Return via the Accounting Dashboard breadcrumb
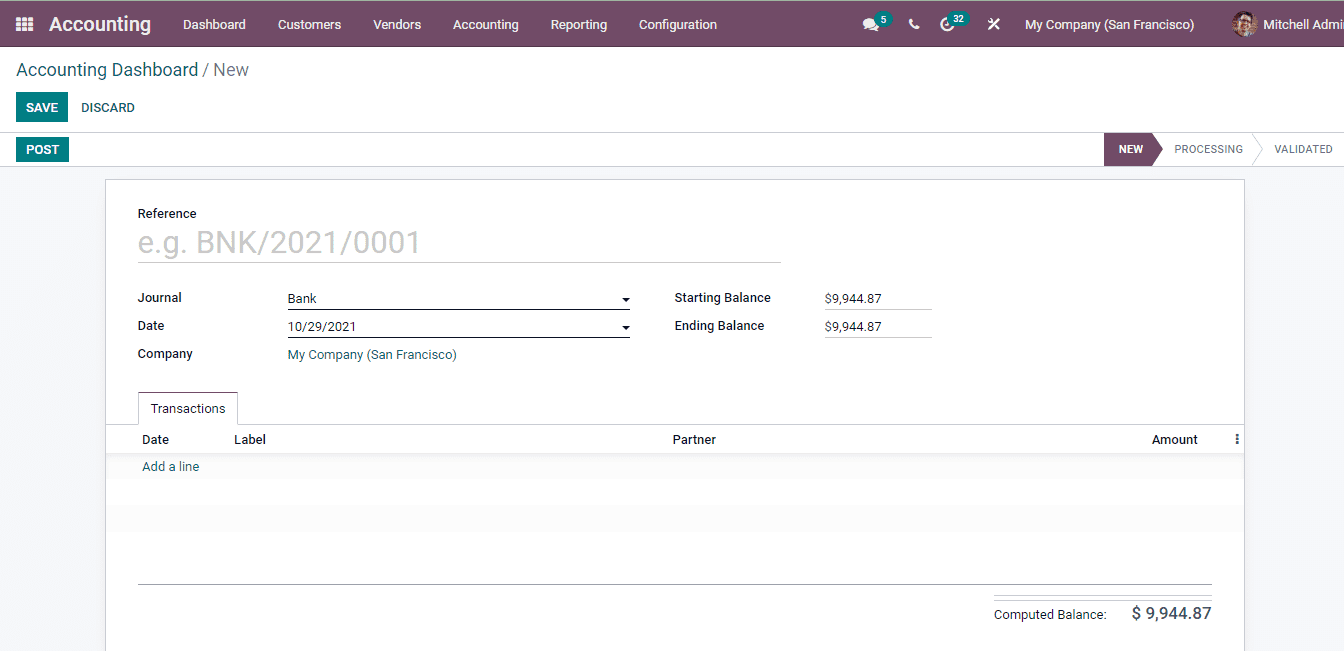1344x651 pixels. pyautogui.click(x=106, y=69)
